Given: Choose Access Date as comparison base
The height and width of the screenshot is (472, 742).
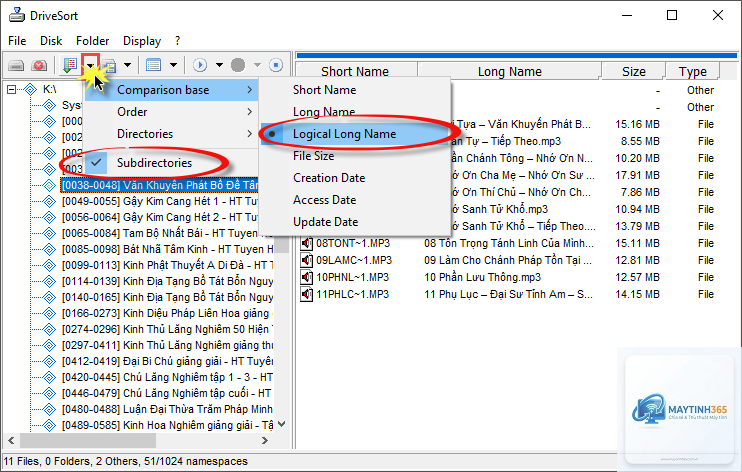Looking at the screenshot, I should point(355,200).
